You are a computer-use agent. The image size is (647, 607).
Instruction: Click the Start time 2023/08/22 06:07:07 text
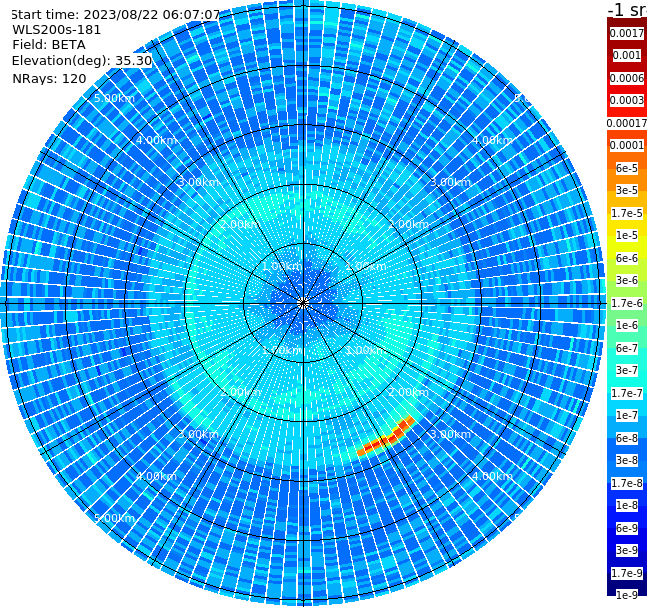(115, 15)
